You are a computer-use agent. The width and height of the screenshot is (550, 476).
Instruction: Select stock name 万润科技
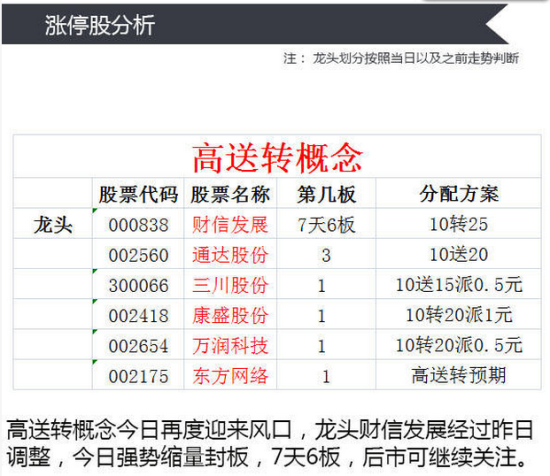click(230, 346)
